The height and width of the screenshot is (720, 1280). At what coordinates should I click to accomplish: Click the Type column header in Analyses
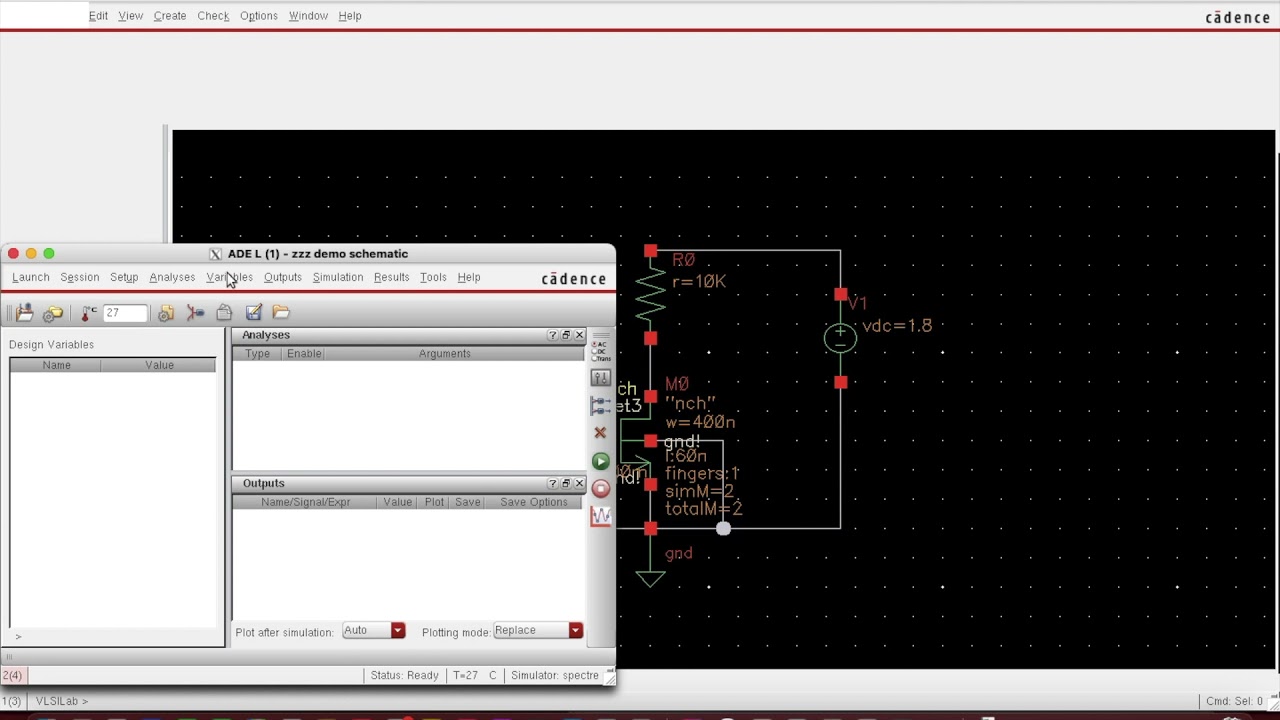coord(257,354)
